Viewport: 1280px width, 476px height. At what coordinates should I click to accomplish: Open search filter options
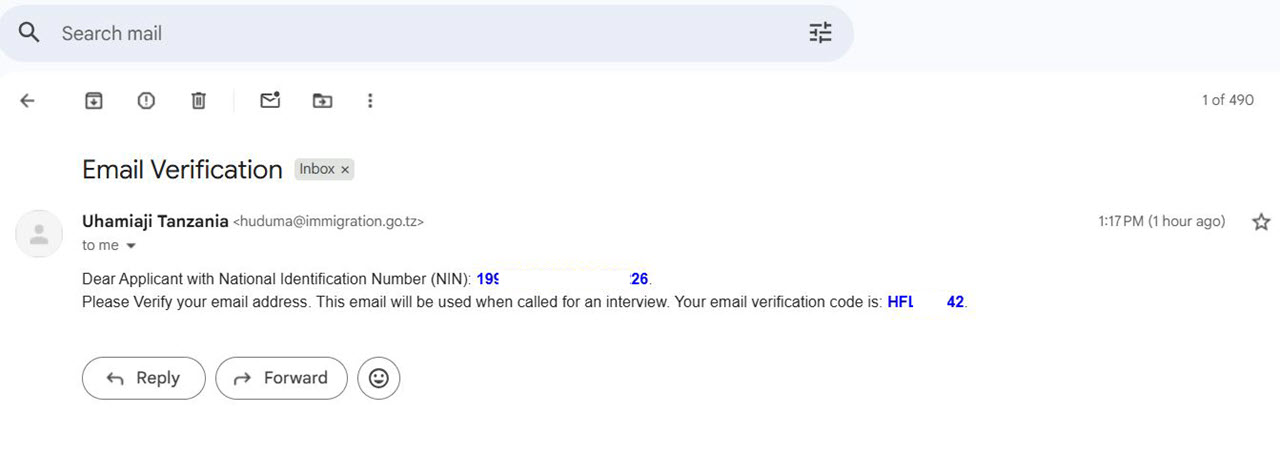(820, 33)
